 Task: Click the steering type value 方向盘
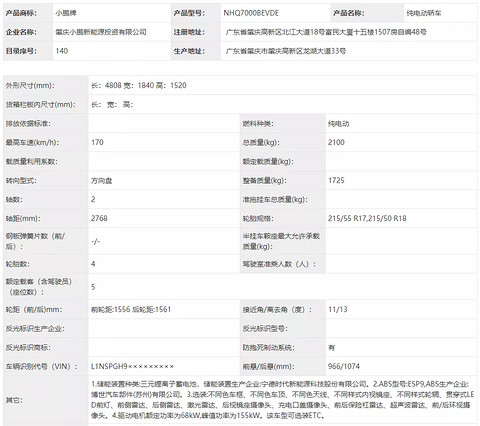tap(101, 180)
